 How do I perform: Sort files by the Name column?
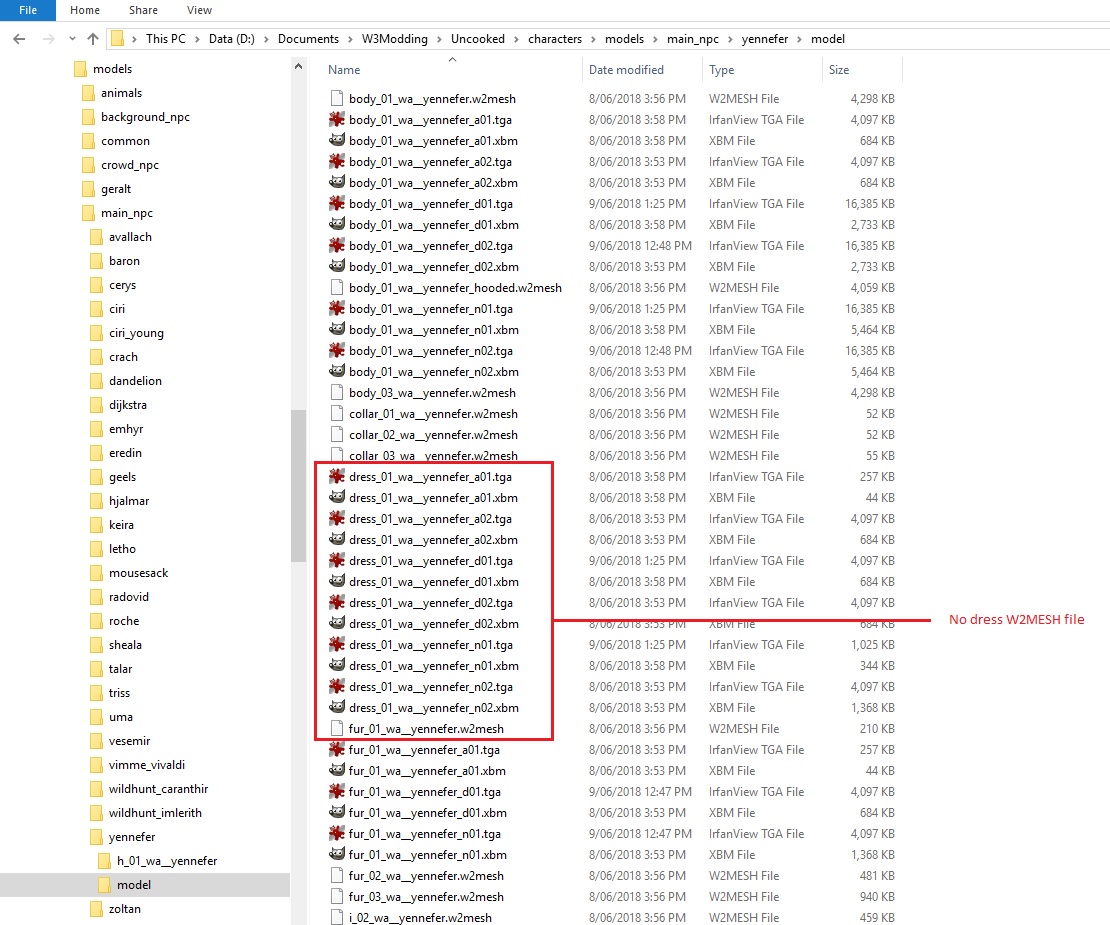pyautogui.click(x=344, y=69)
